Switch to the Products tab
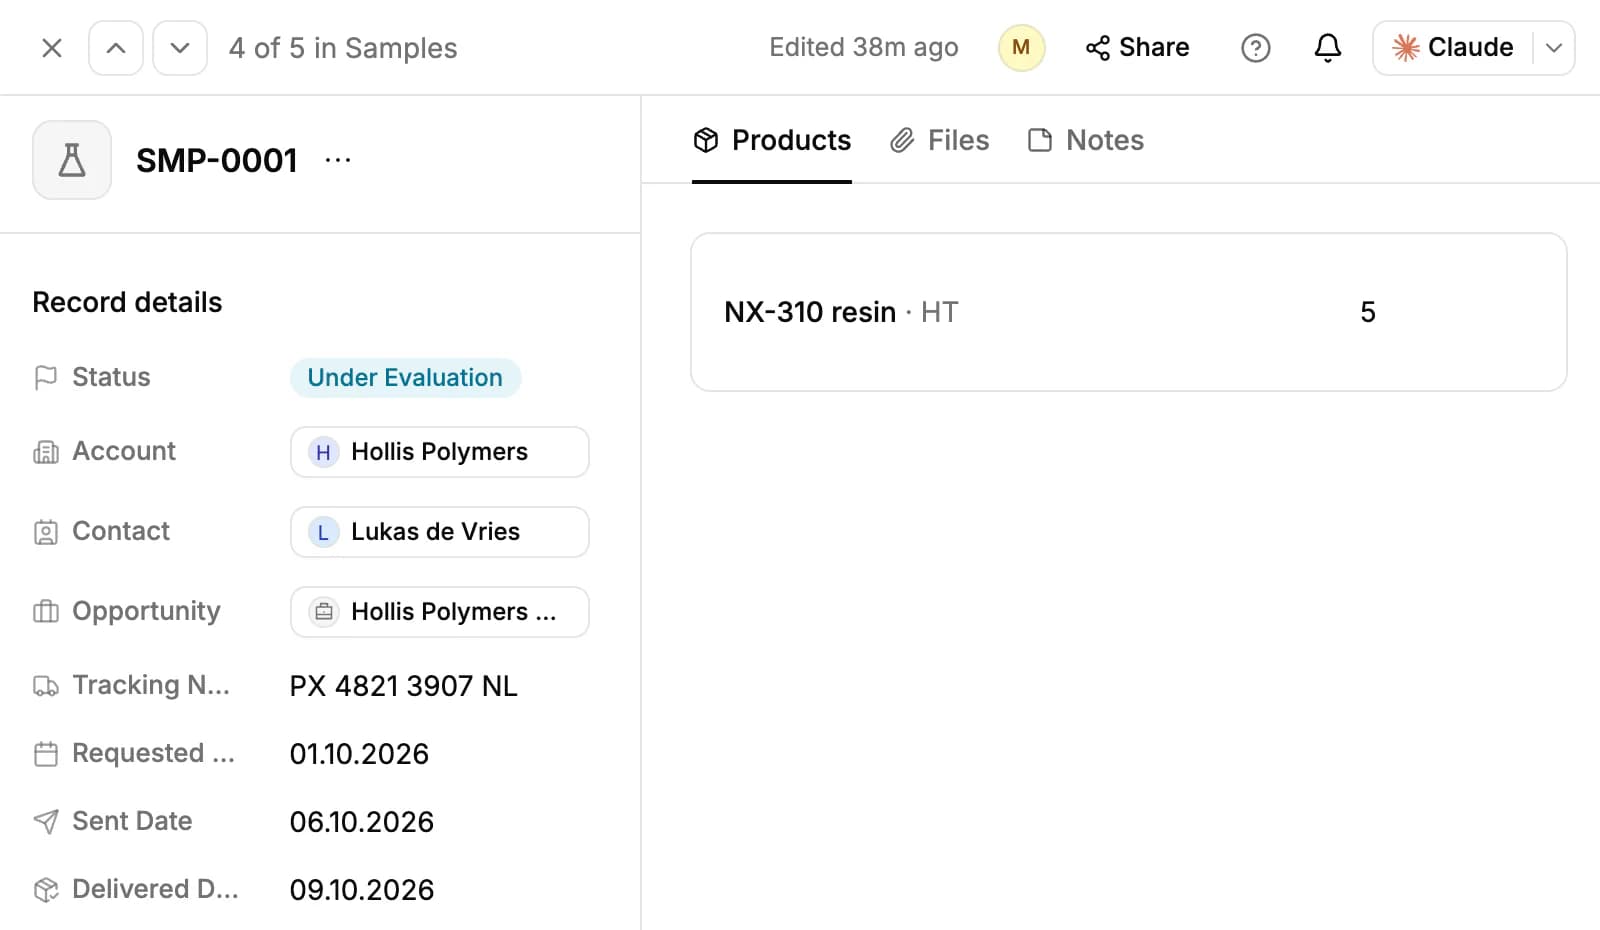The image size is (1600, 930). (x=772, y=140)
